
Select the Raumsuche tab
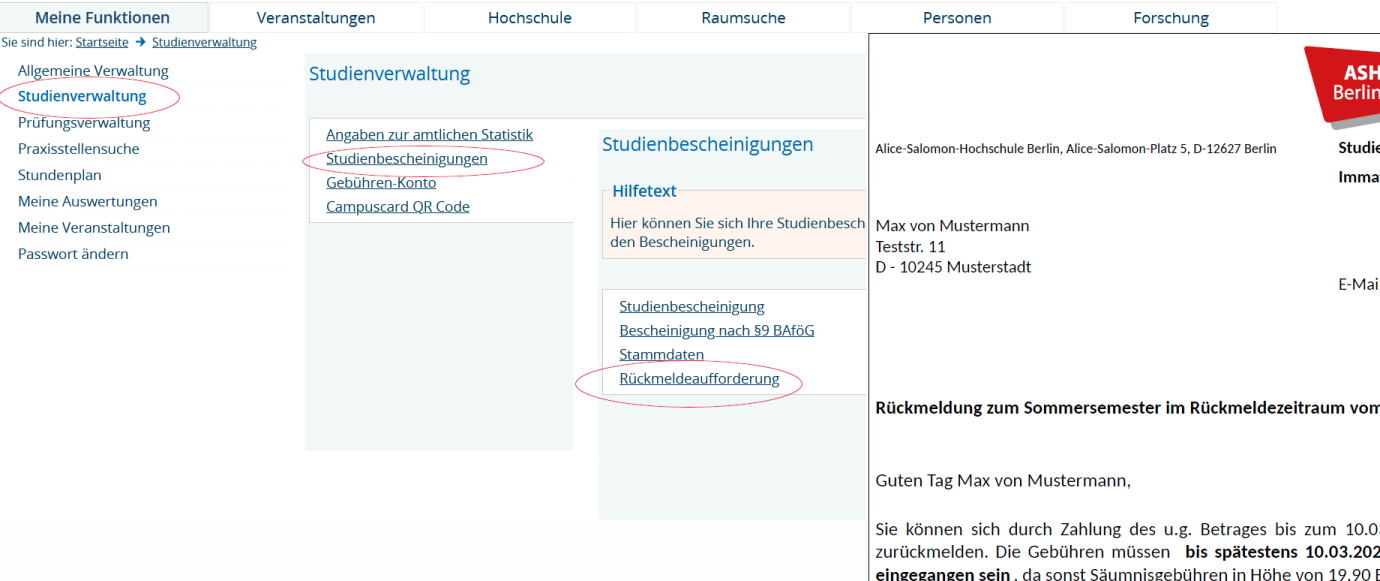[743, 18]
